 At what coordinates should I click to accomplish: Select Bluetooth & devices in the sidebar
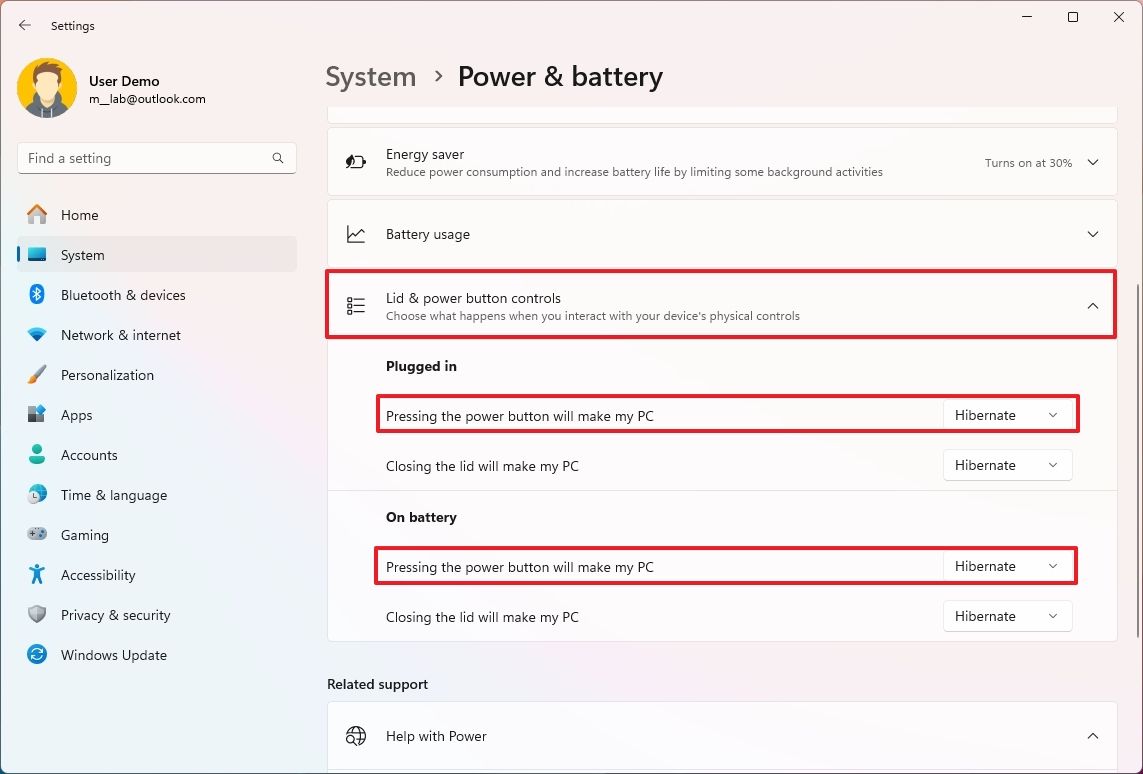[123, 294]
